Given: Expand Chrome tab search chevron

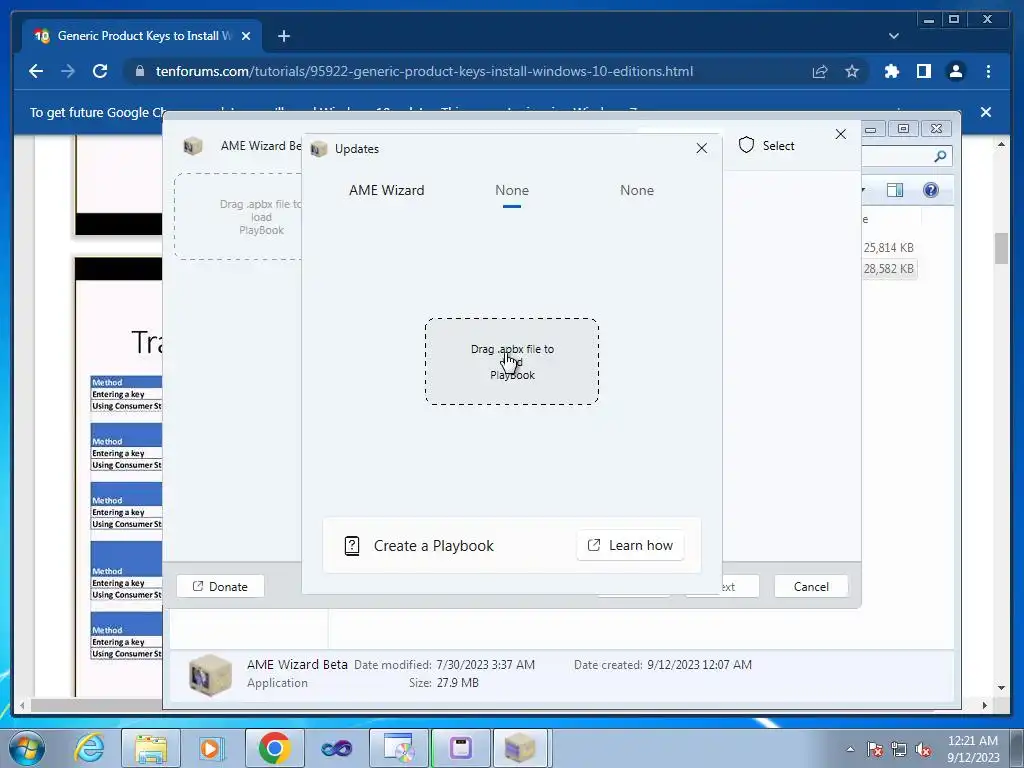Looking at the screenshot, I should (x=893, y=37).
